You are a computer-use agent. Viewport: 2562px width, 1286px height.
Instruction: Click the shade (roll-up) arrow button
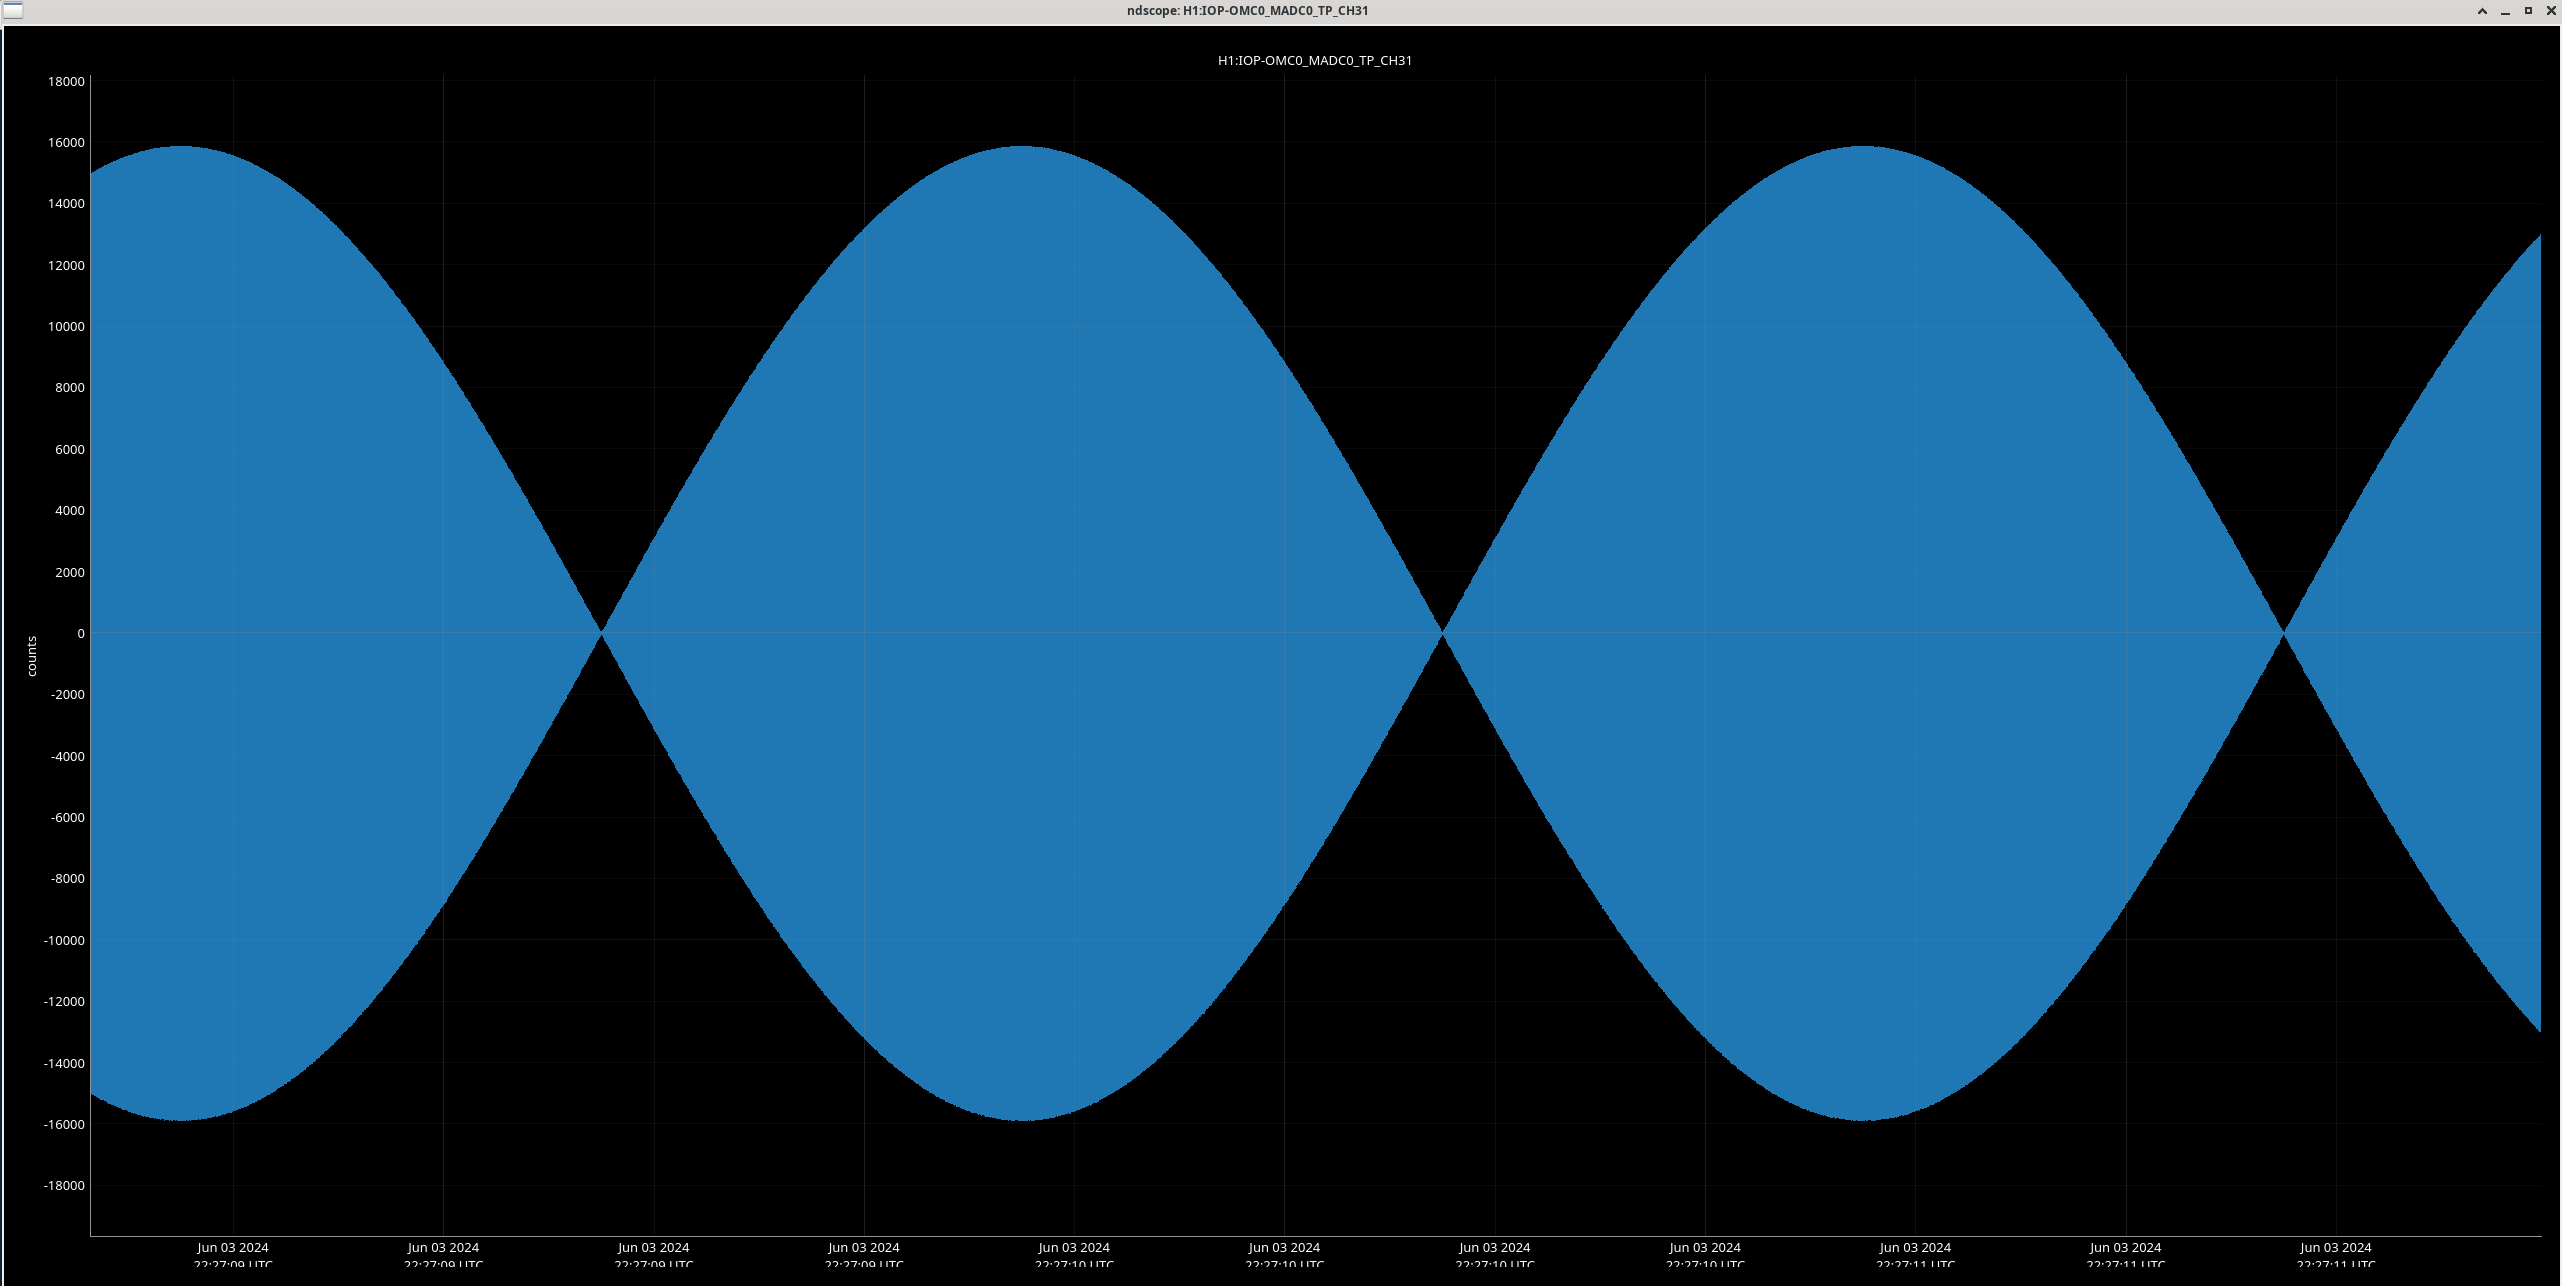2482,11
